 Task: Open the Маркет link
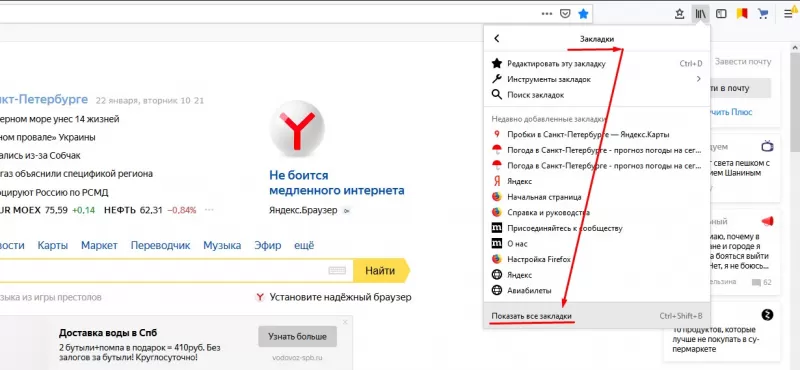coord(99,245)
